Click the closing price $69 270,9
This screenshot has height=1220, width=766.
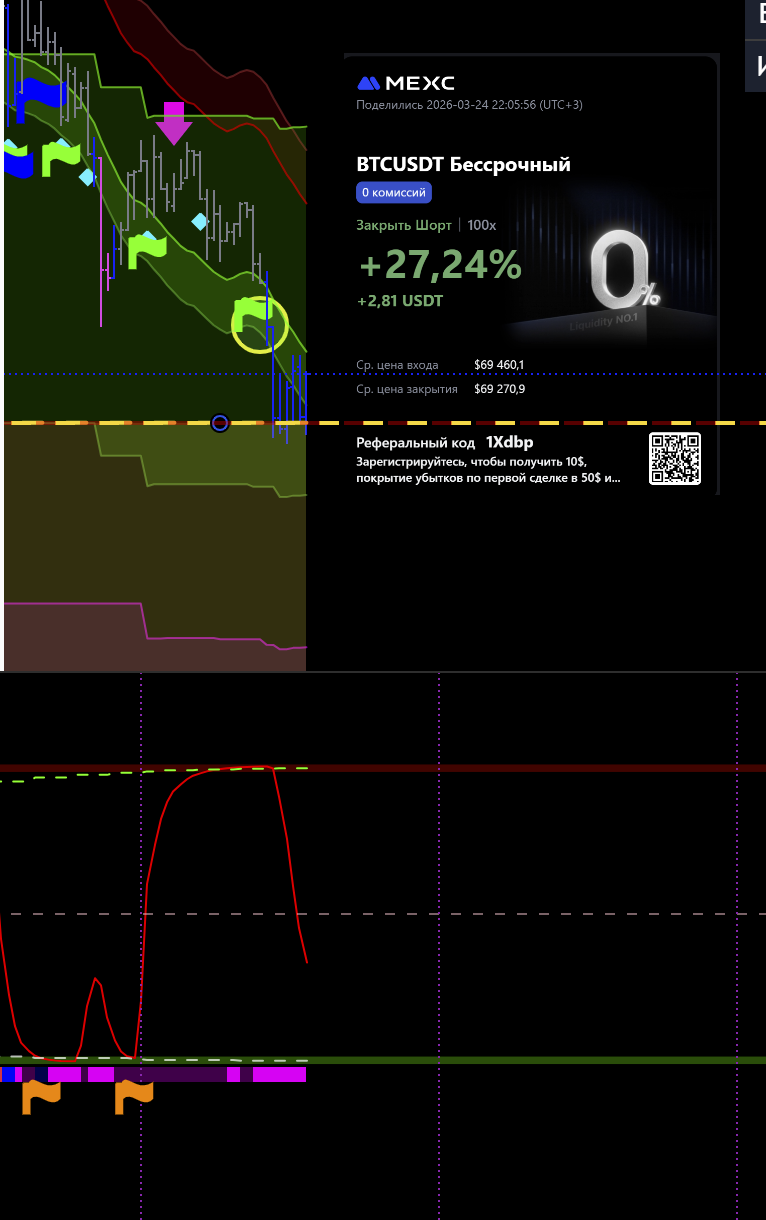coord(499,389)
